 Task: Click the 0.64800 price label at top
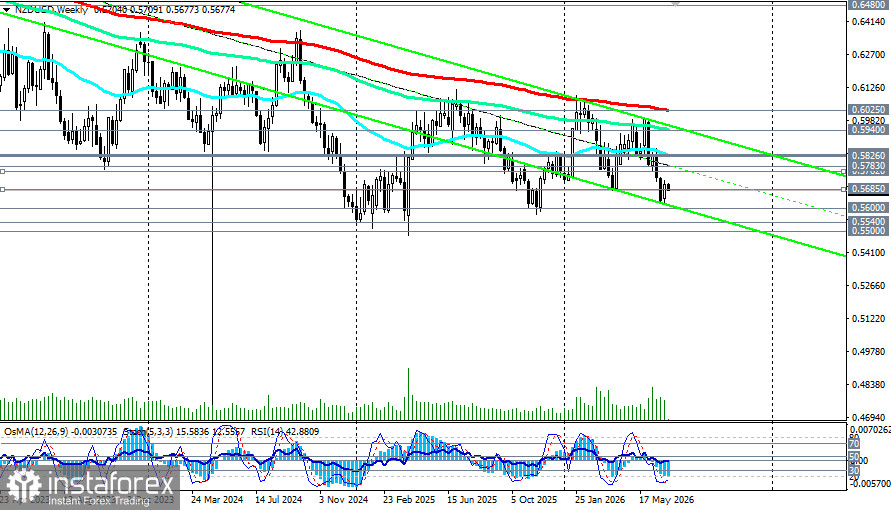869,4
